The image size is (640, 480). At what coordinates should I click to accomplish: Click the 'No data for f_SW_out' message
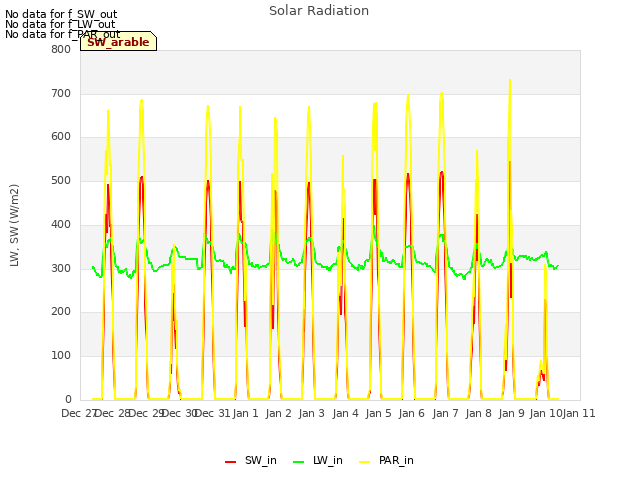tap(61, 14)
